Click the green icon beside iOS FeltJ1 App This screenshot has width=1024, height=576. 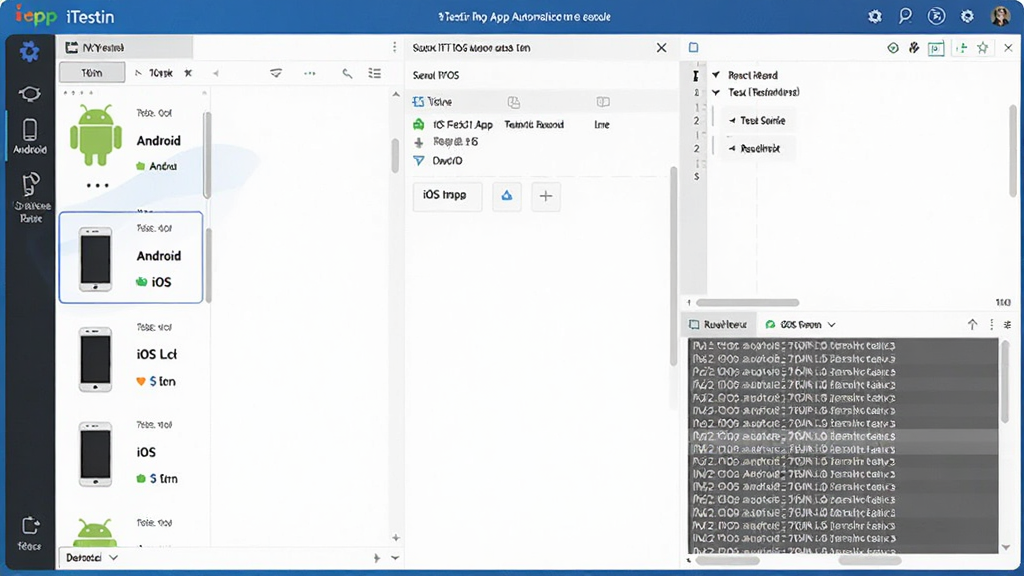[x=419, y=124]
